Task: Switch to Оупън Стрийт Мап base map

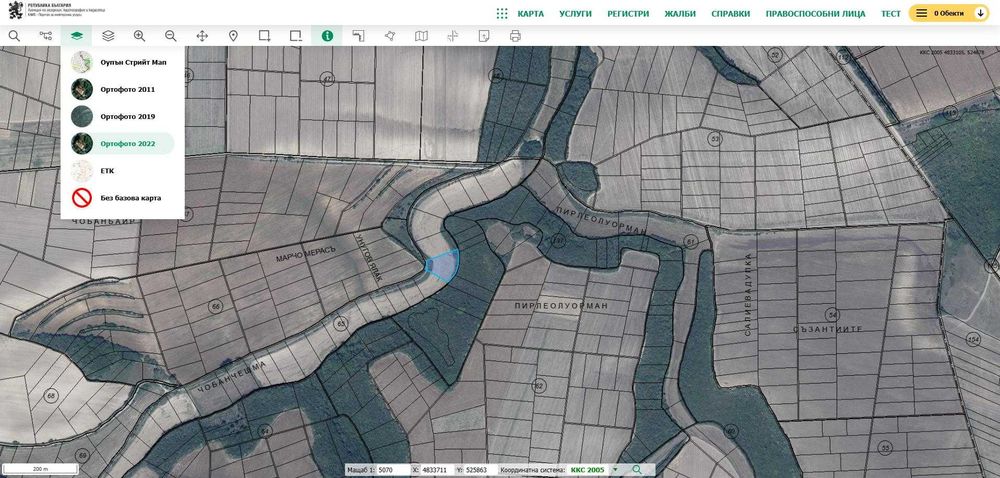Action: click(133, 62)
